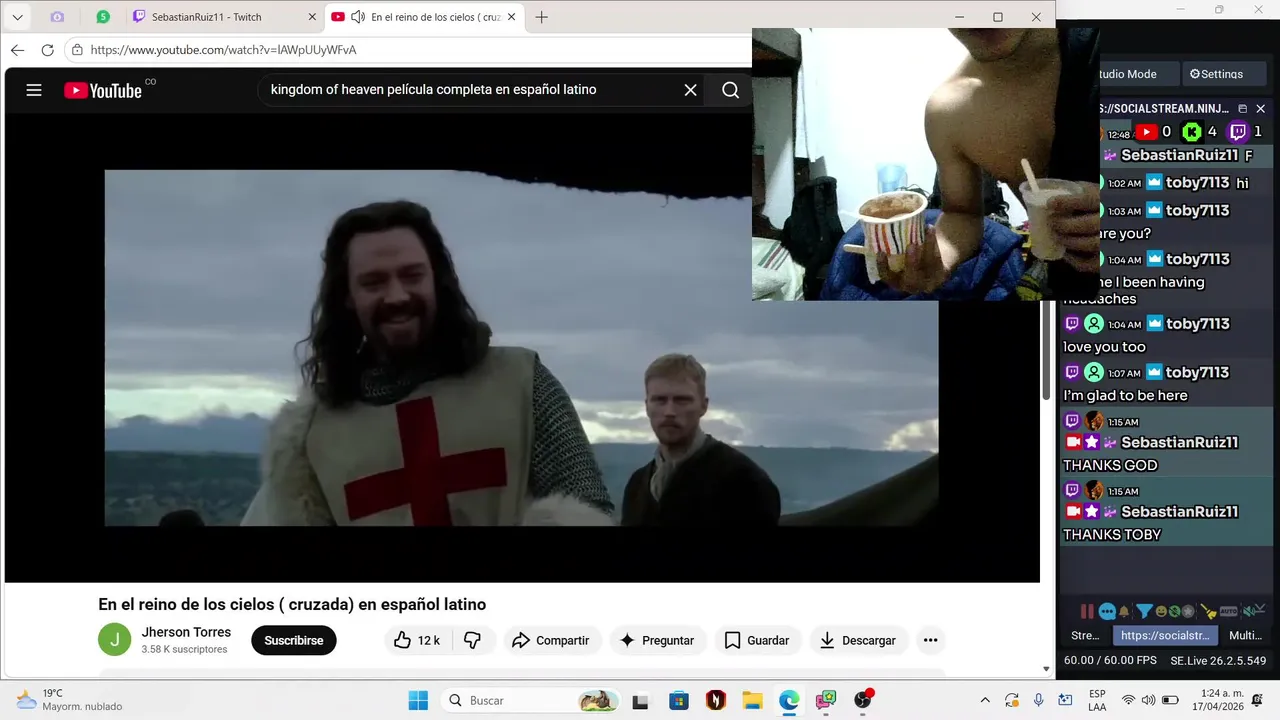Open the blue filter funnel icon

tap(1144, 611)
